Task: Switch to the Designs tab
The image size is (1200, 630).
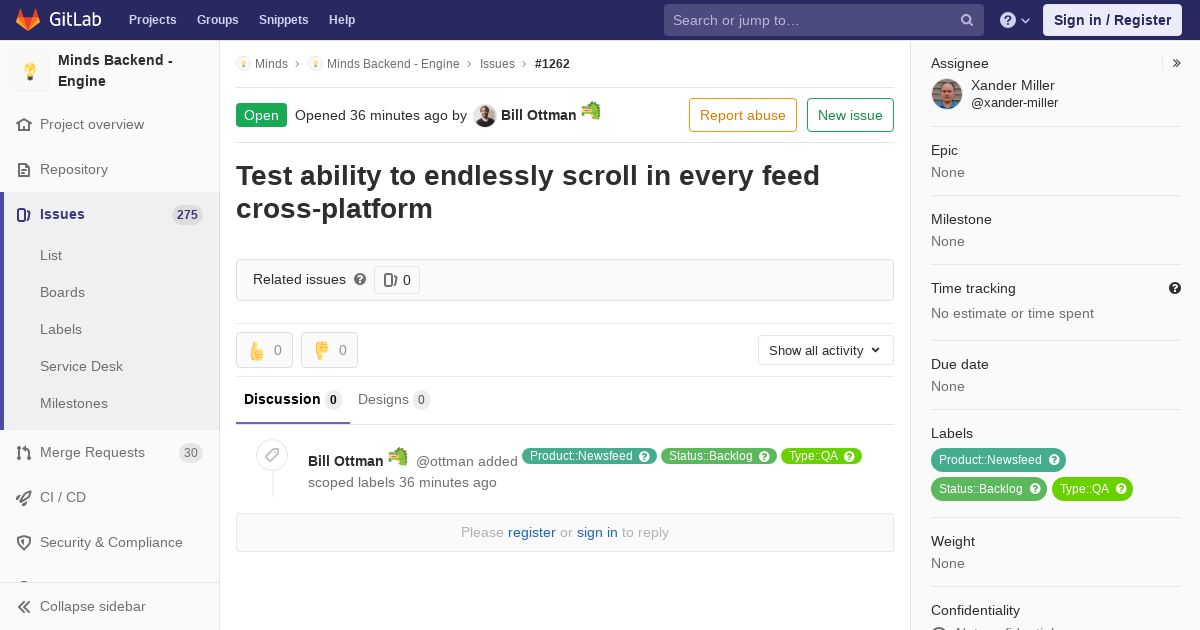Action: pyautogui.click(x=393, y=399)
